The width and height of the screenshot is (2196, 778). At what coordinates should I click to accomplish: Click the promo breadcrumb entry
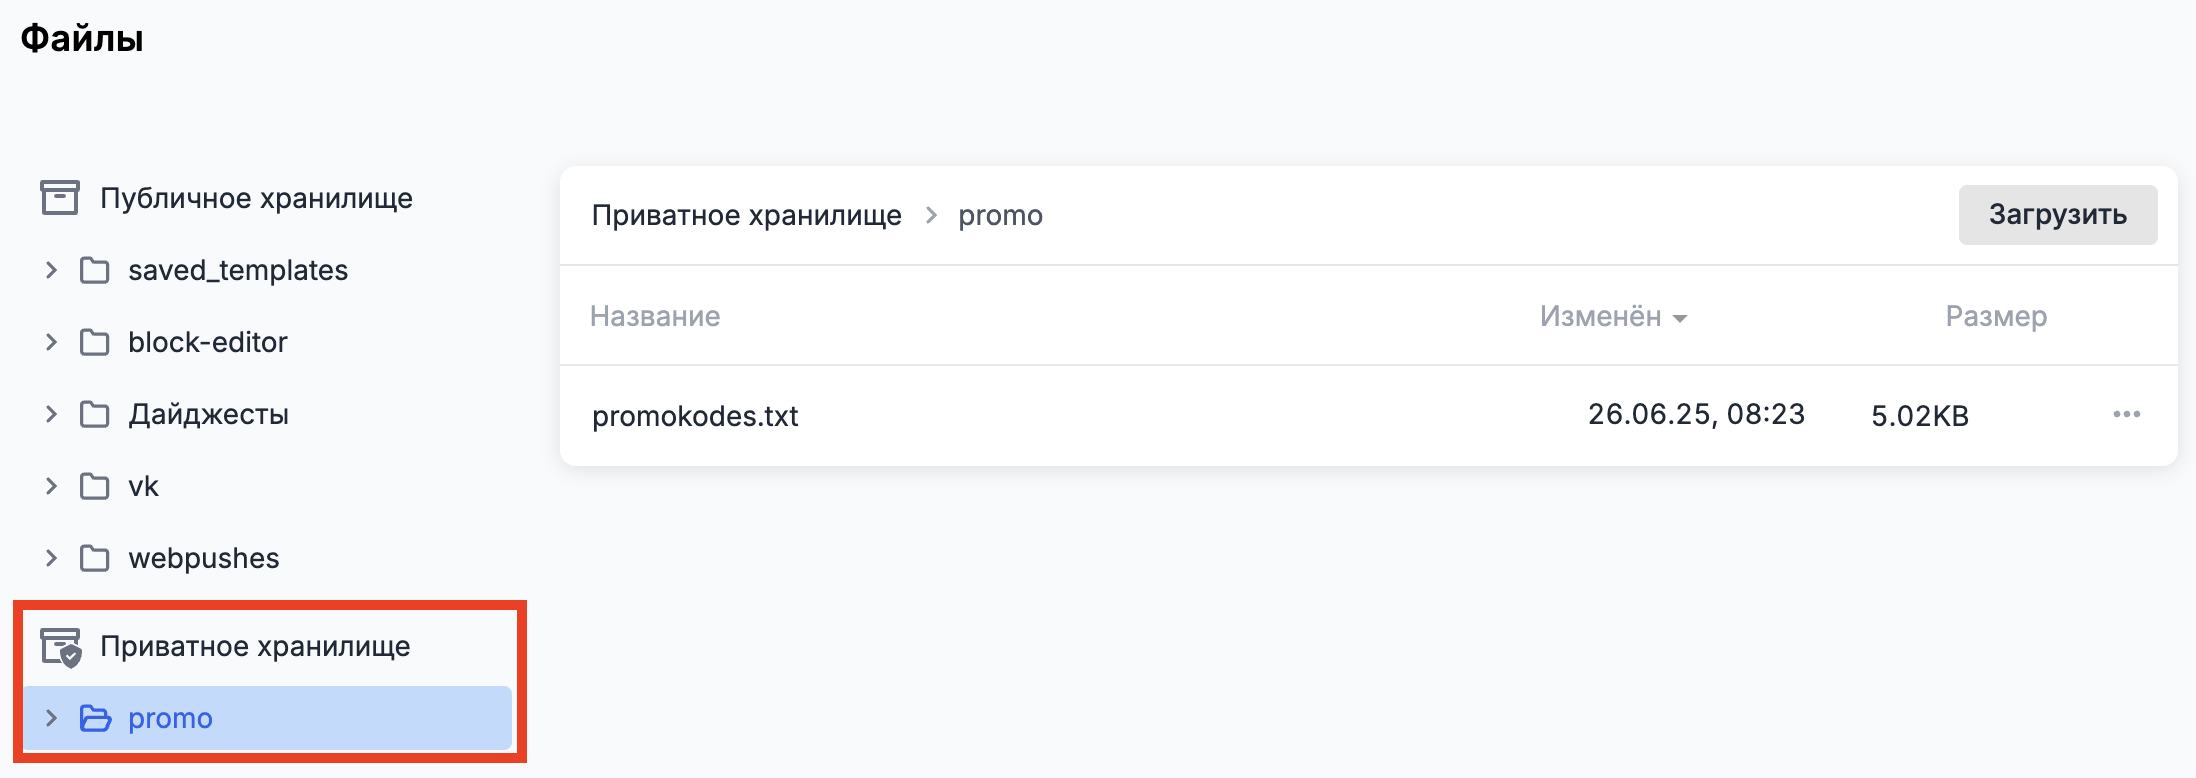(1000, 214)
